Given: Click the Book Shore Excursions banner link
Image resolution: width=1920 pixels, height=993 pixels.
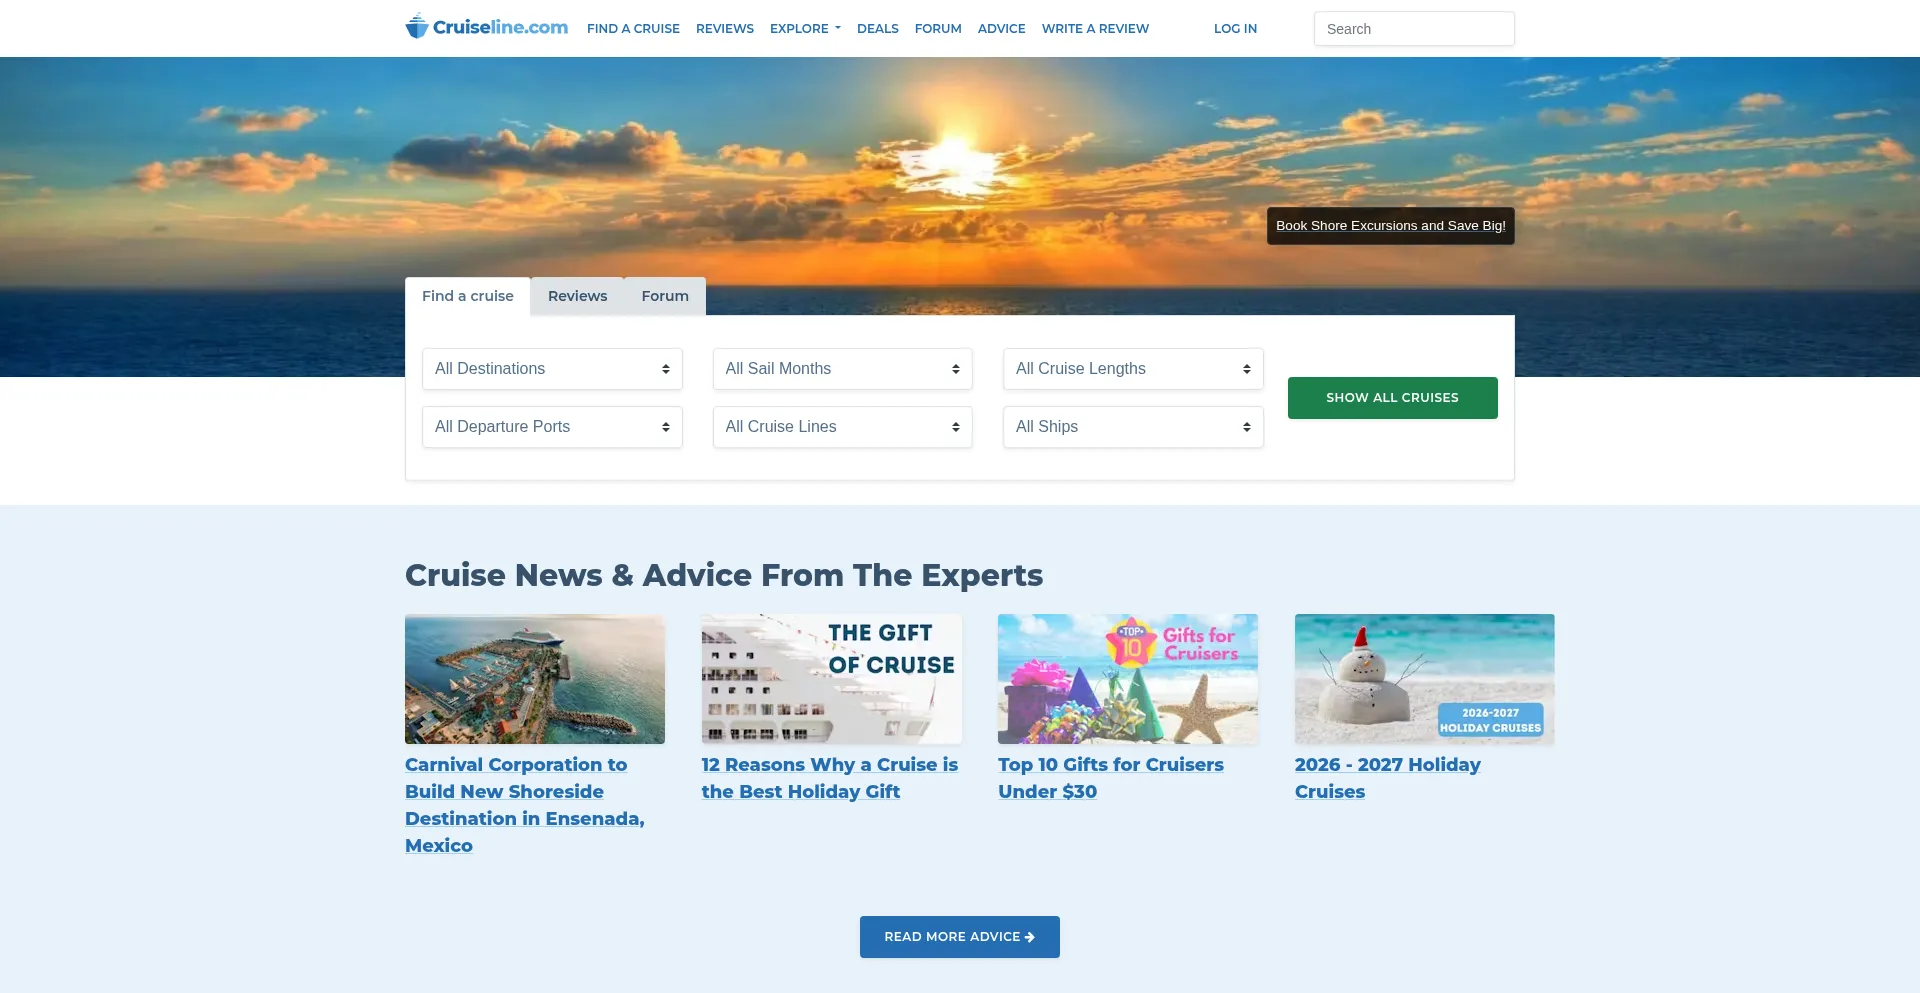Looking at the screenshot, I should (1390, 226).
